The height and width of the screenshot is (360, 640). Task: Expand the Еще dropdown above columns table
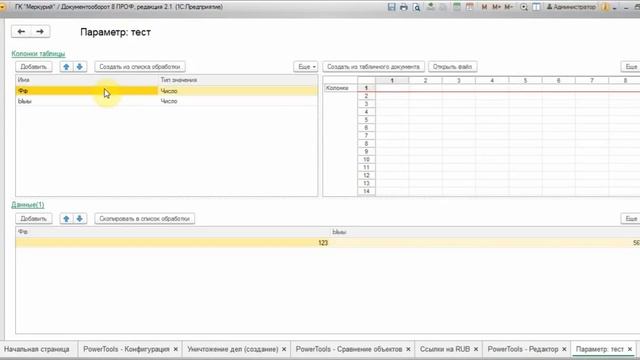tap(305, 67)
